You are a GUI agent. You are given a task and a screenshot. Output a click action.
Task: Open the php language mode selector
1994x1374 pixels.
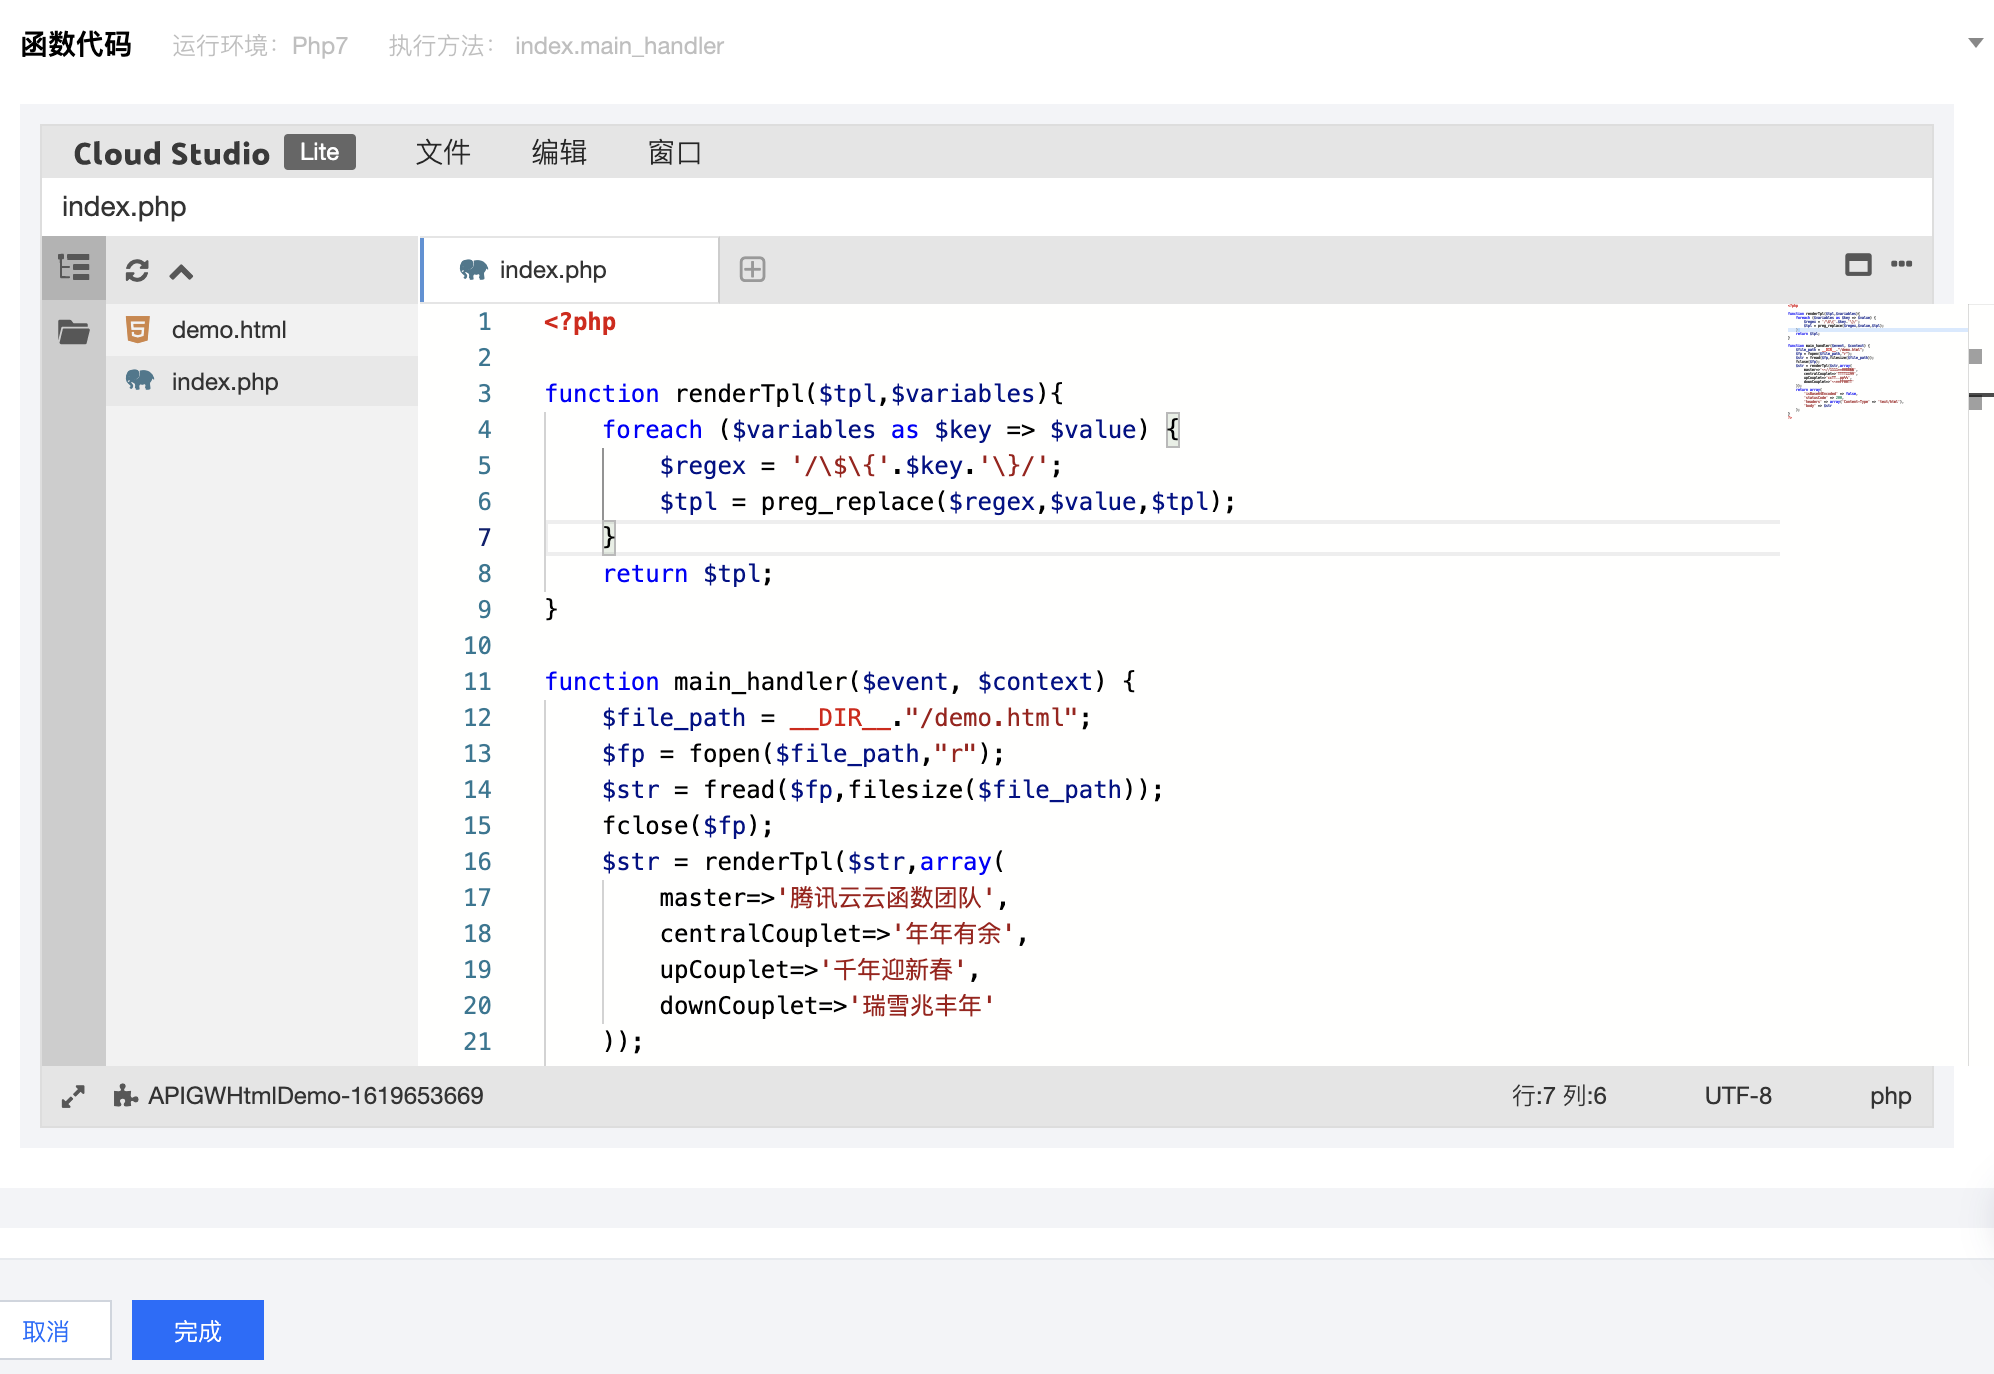pos(1890,1096)
